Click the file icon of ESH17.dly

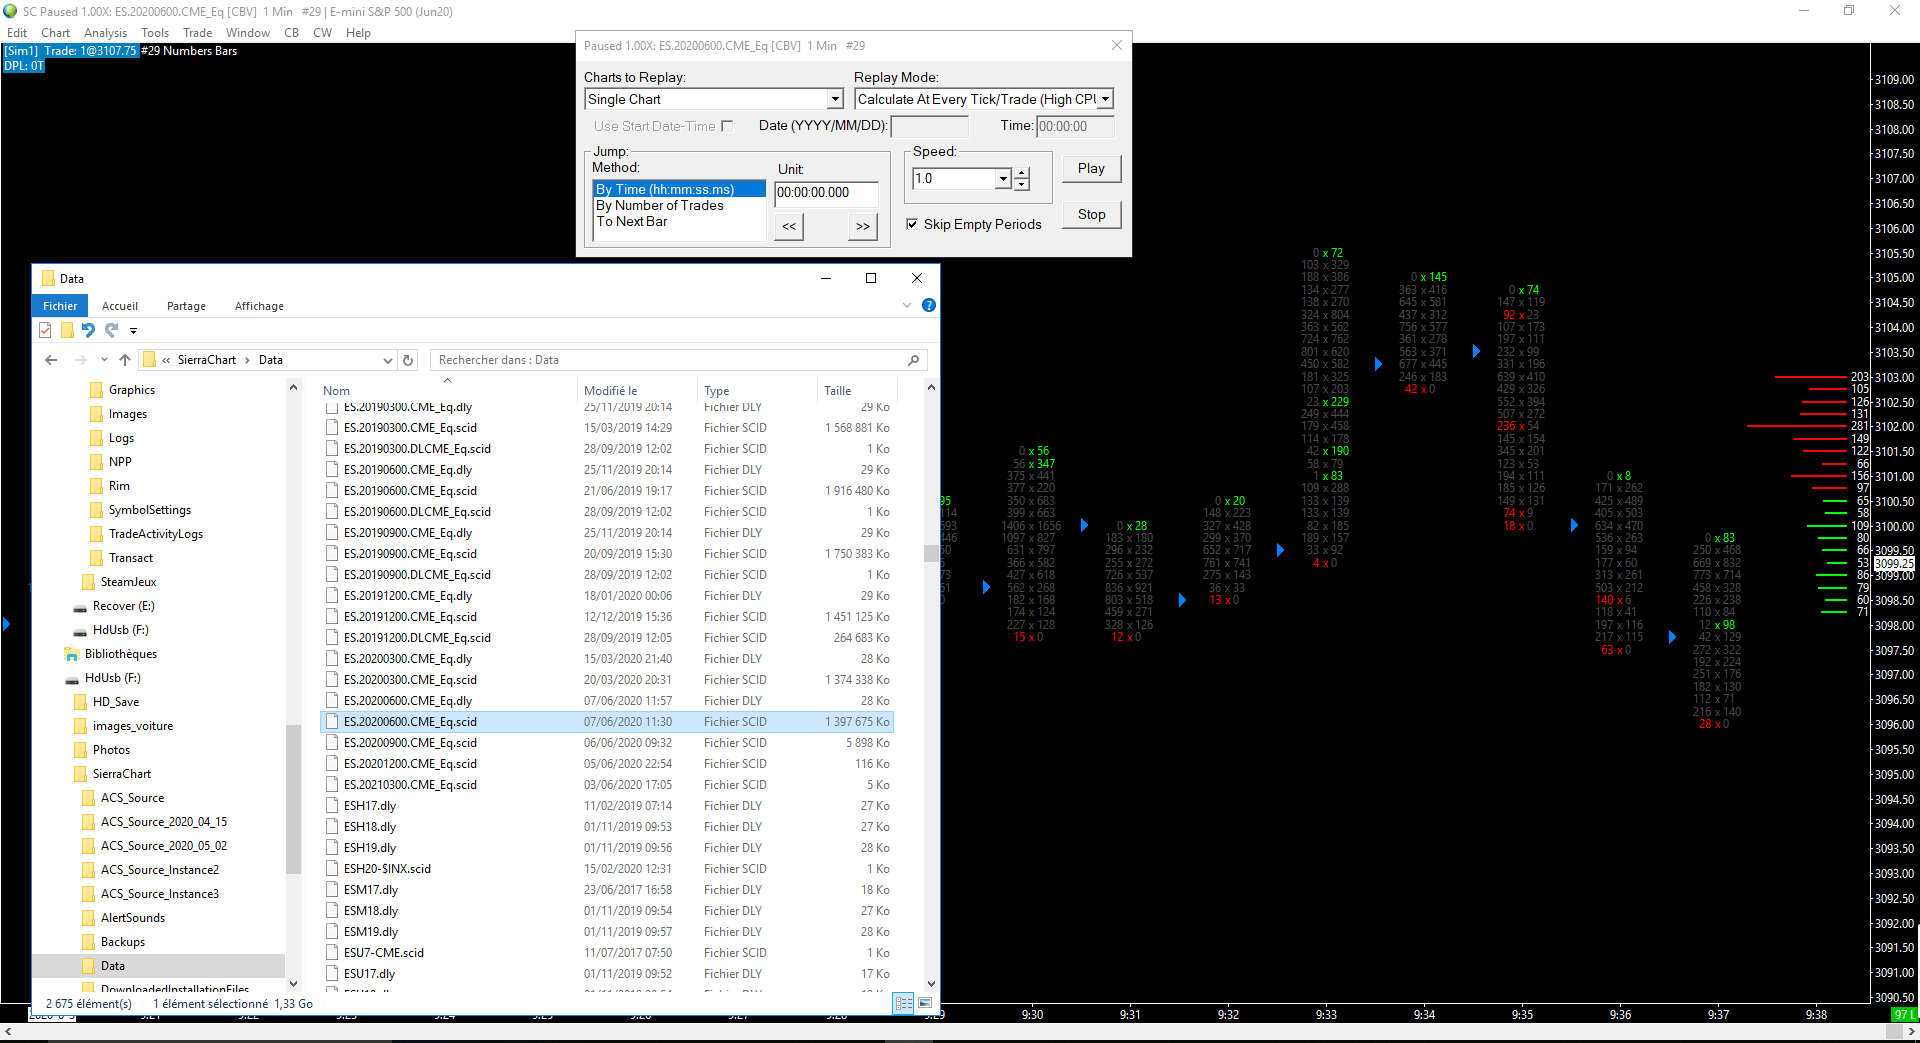click(x=332, y=806)
